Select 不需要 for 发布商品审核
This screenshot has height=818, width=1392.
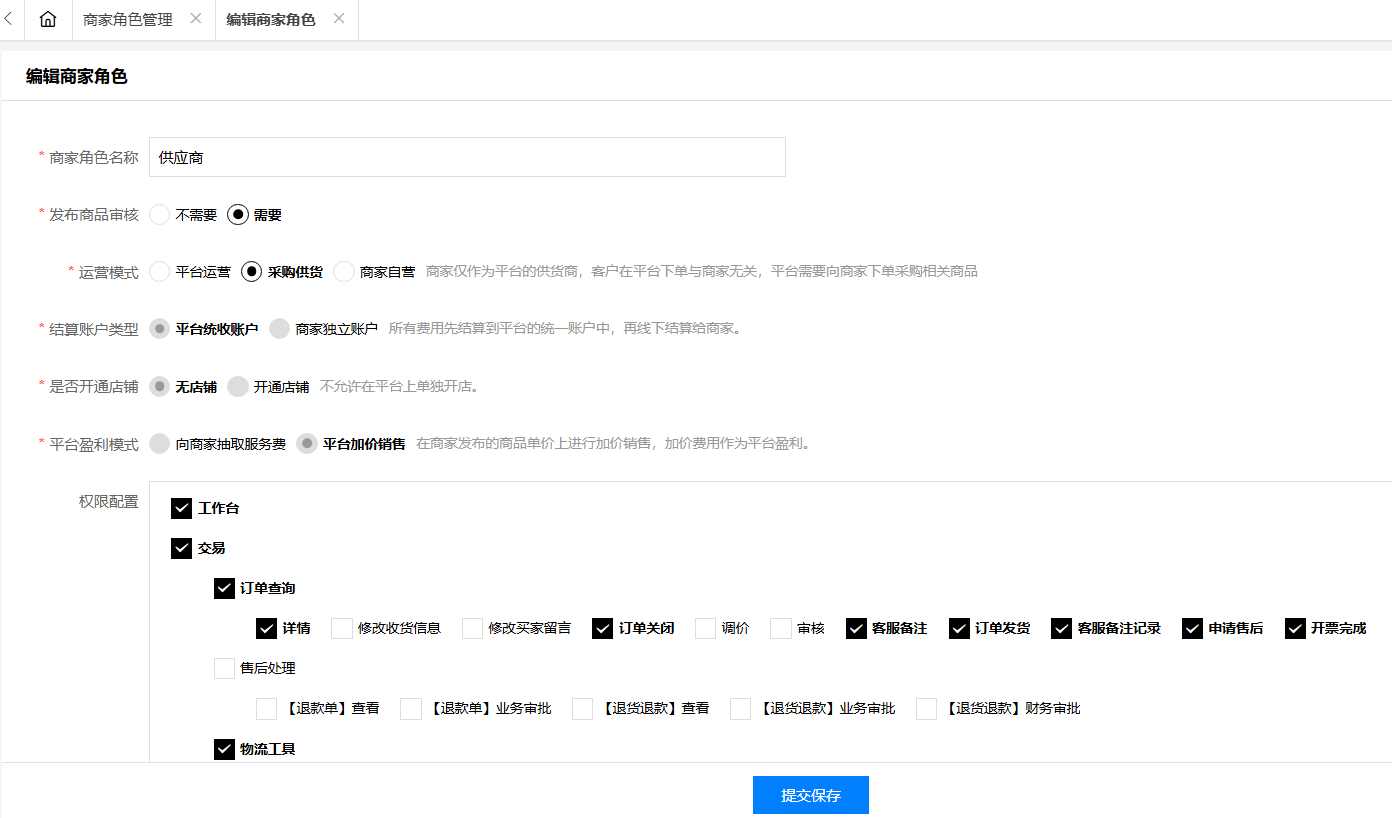[x=160, y=215]
